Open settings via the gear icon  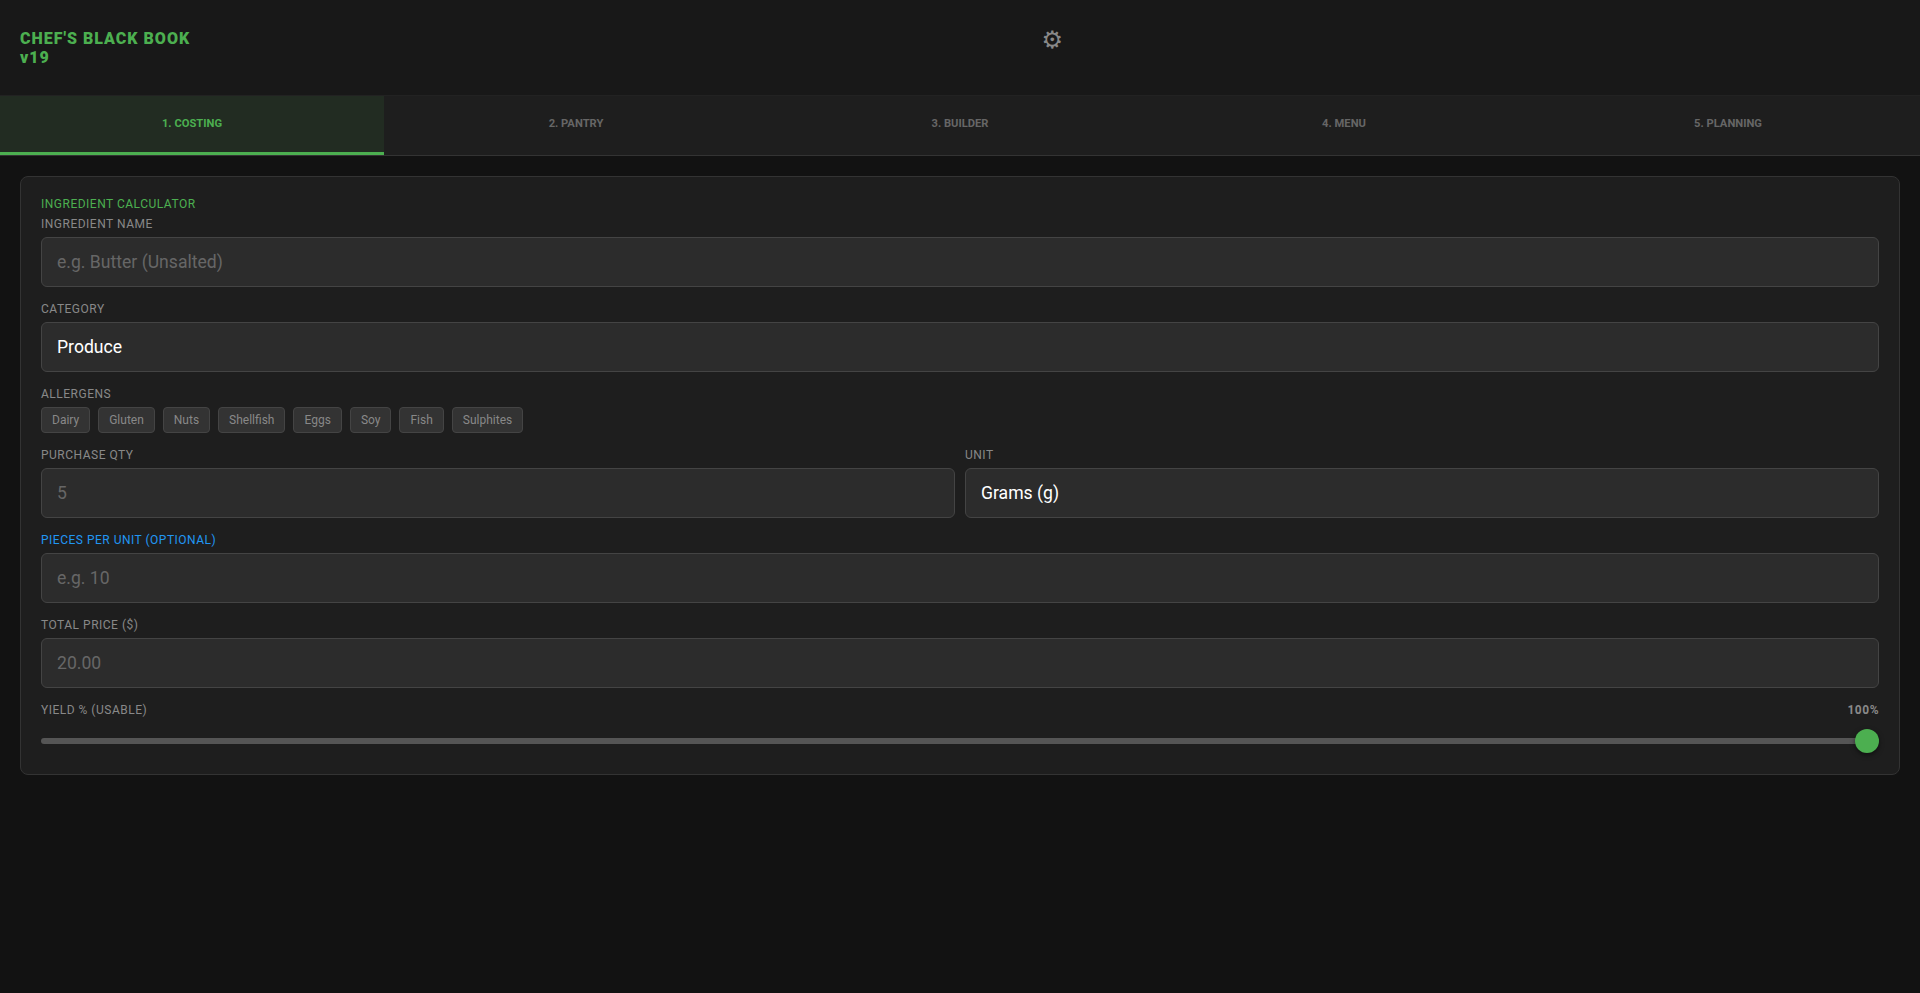(x=1052, y=40)
